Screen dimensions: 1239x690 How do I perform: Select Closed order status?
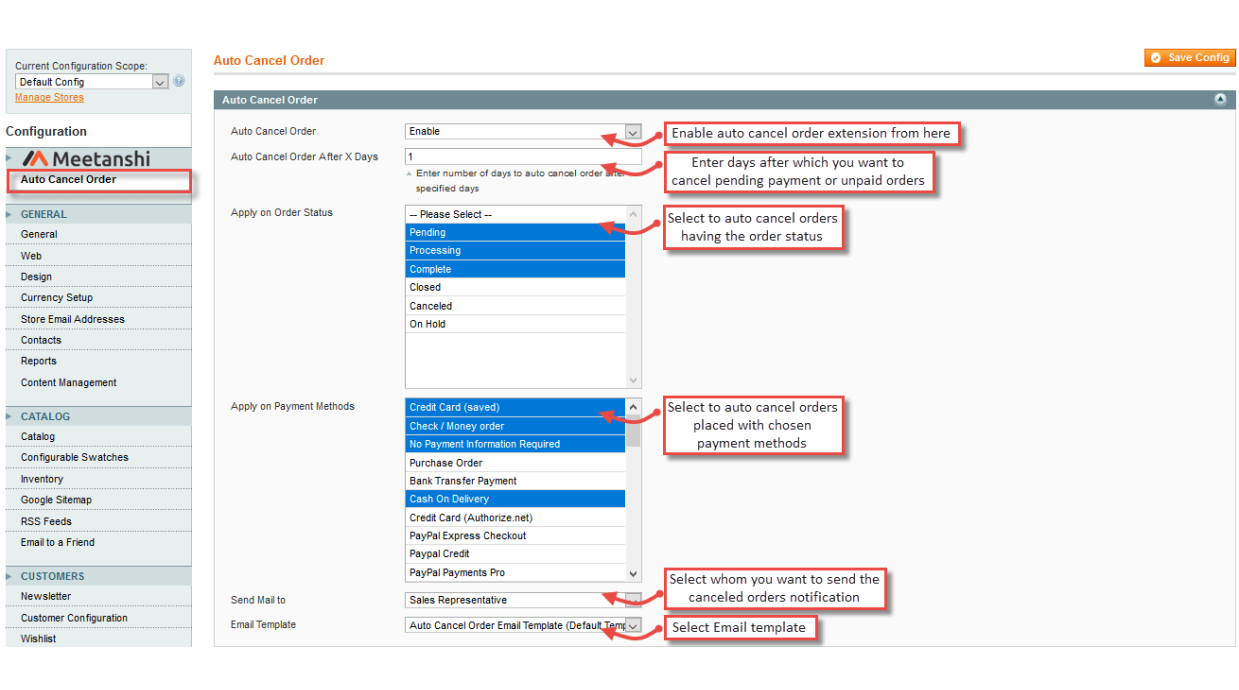pos(515,288)
